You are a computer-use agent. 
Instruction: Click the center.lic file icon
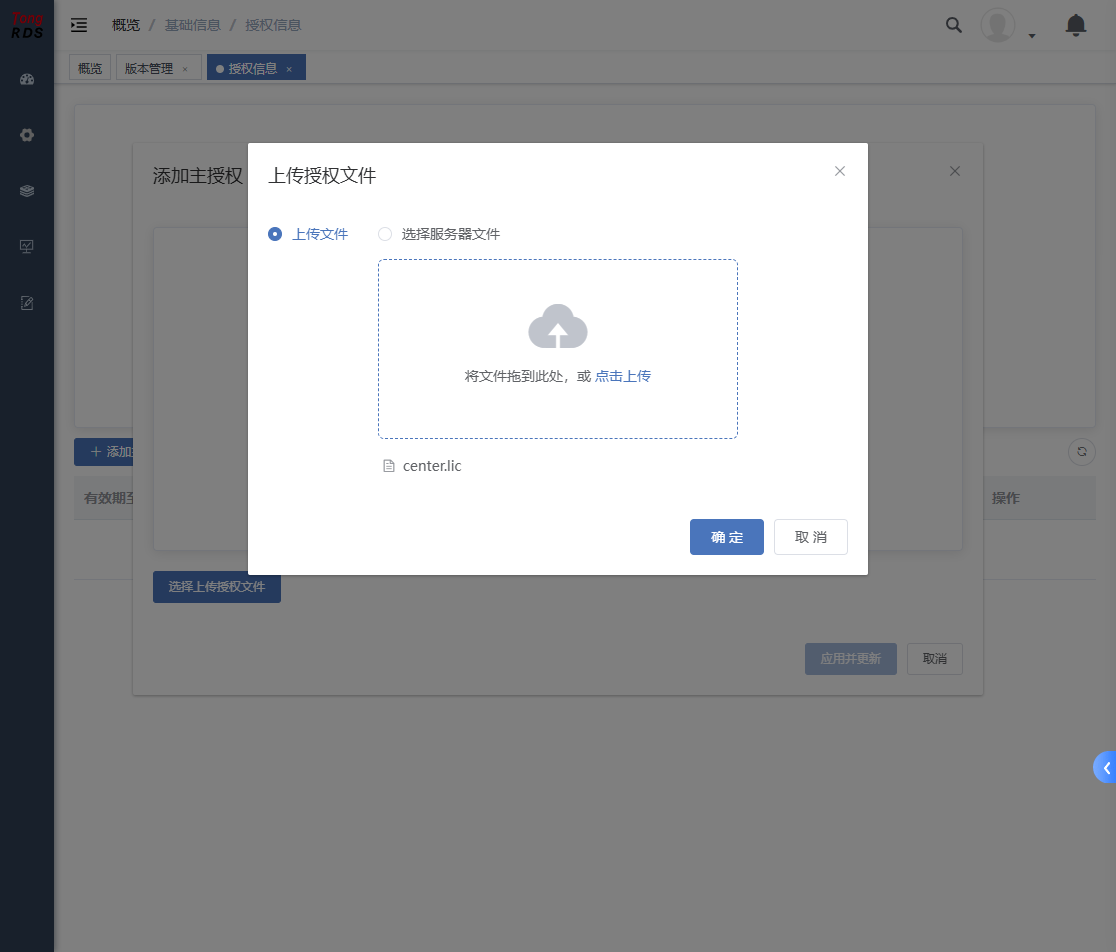coord(389,466)
